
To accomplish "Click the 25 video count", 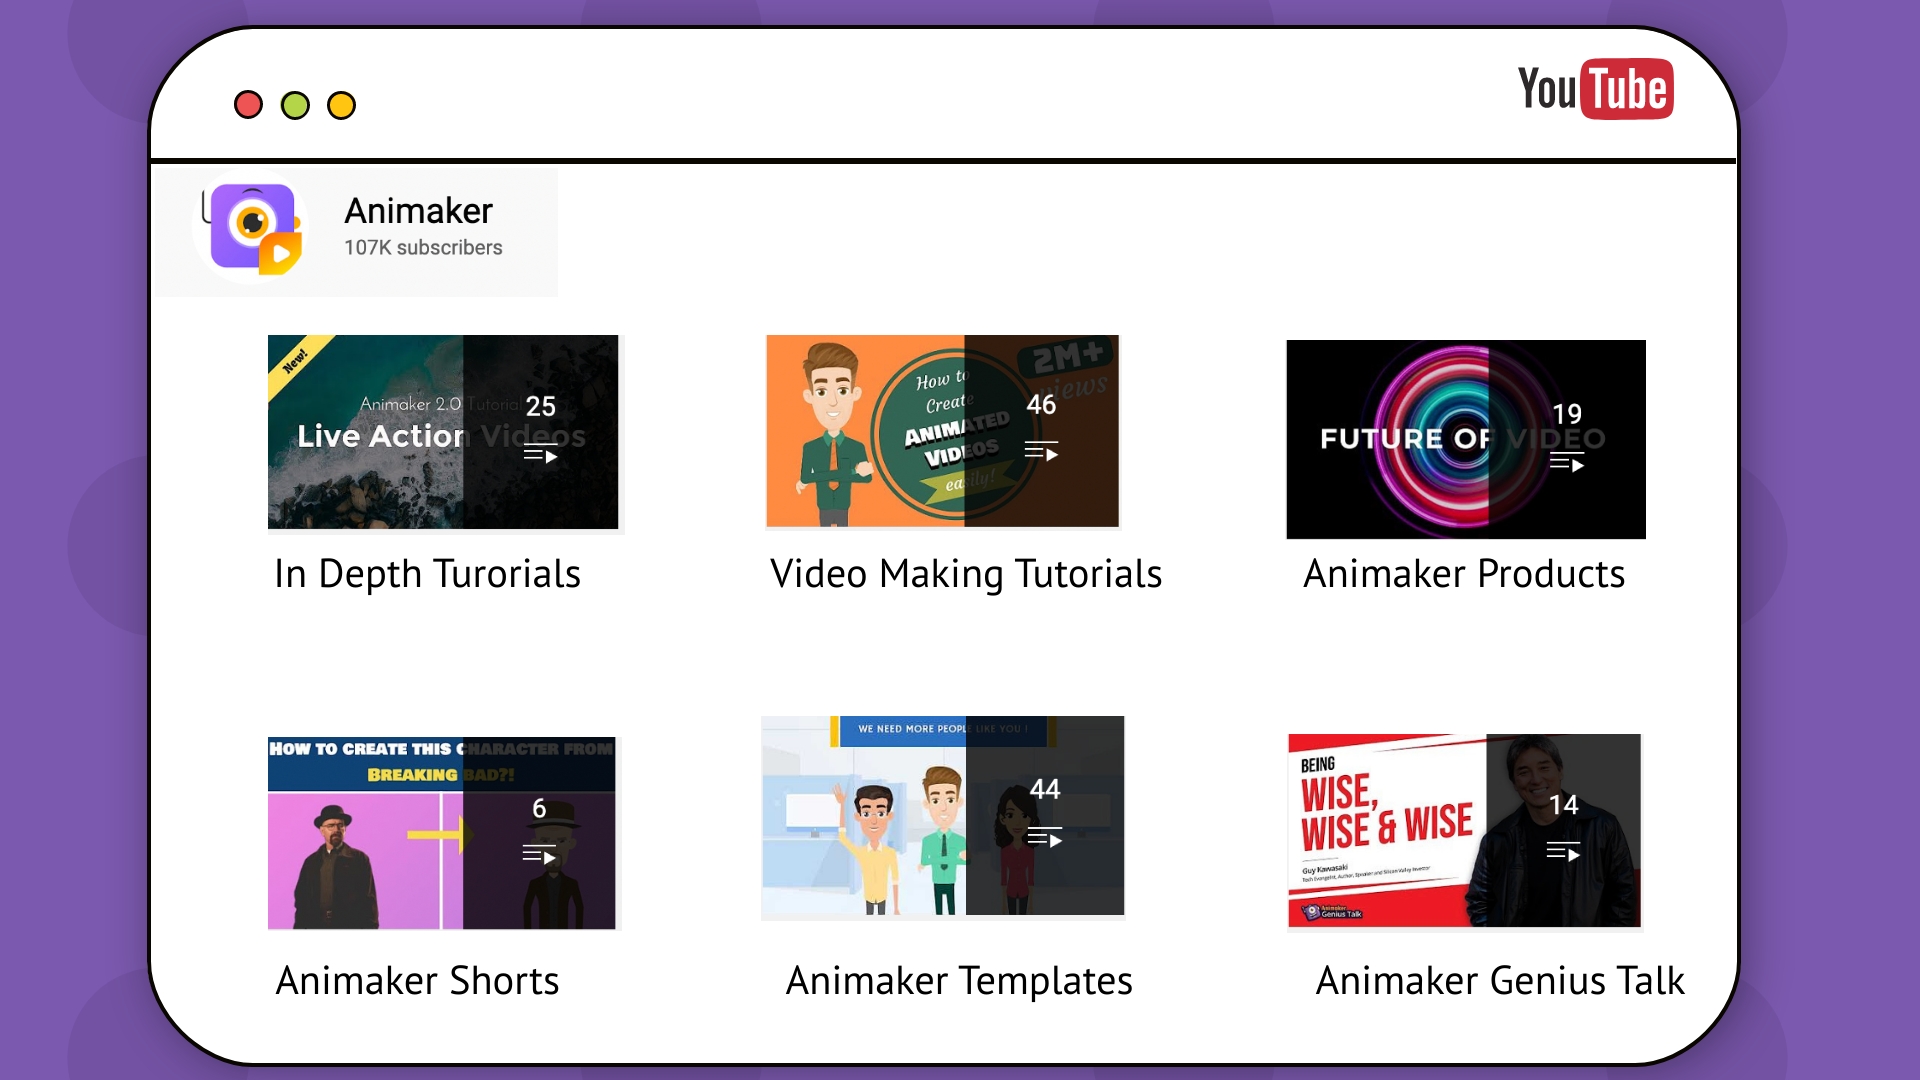I will (541, 406).
